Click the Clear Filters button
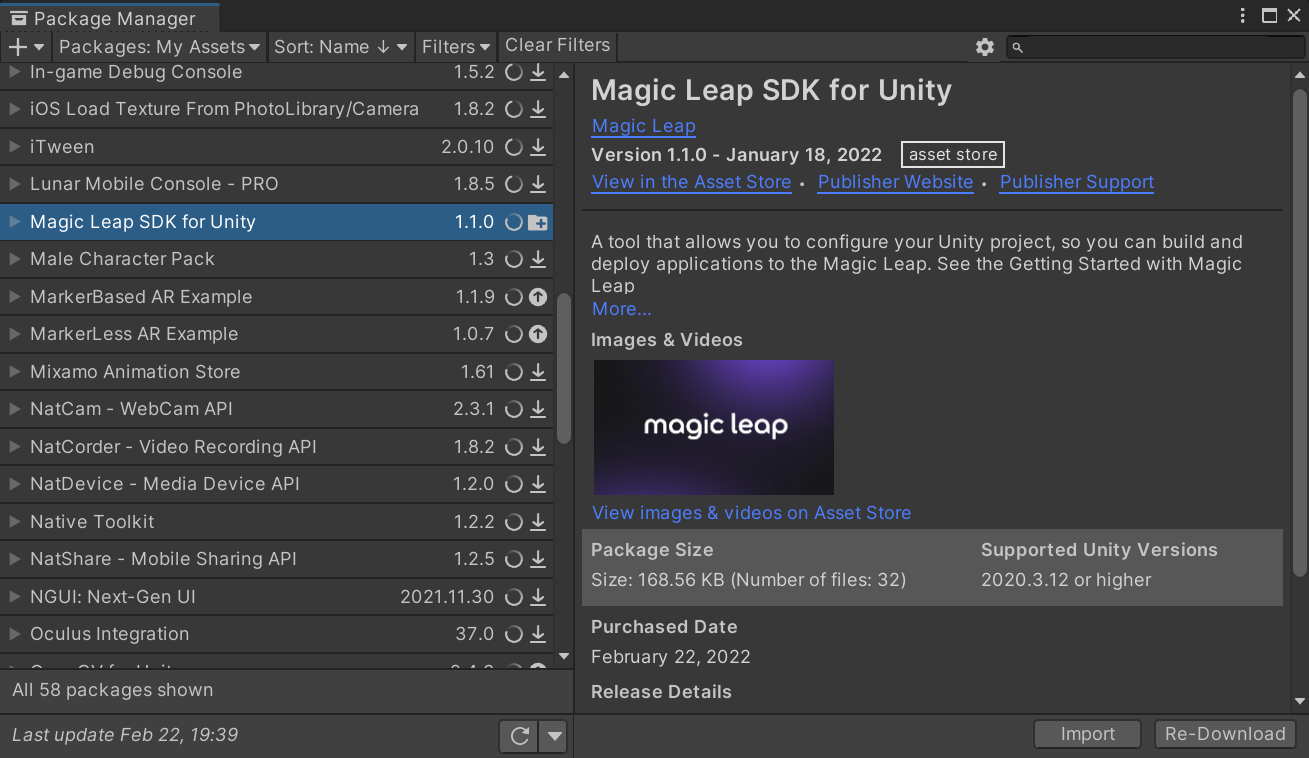 [x=557, y=45]
